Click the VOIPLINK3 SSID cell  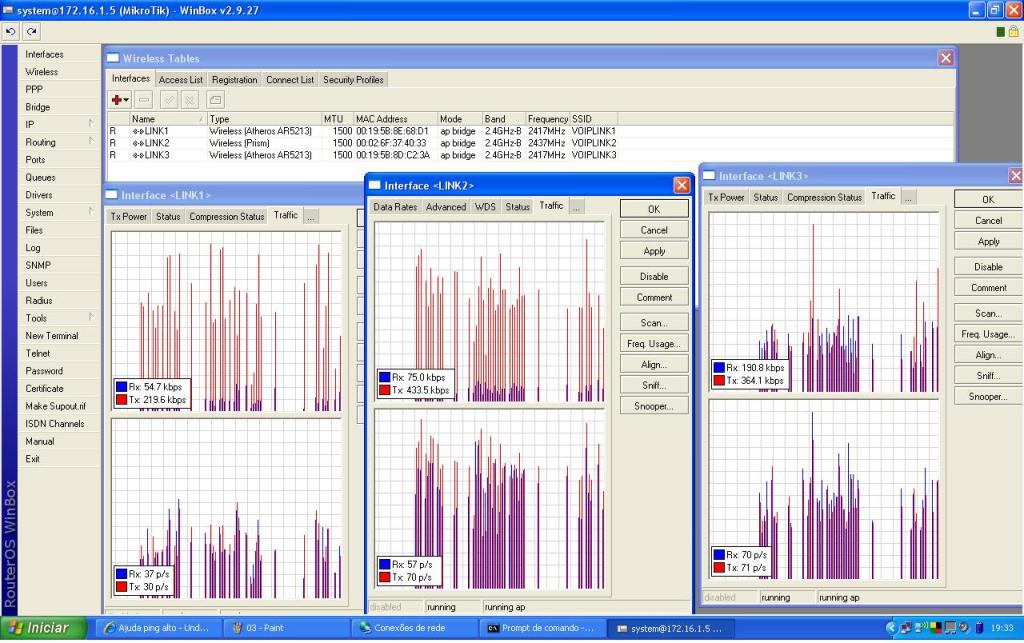594,155
